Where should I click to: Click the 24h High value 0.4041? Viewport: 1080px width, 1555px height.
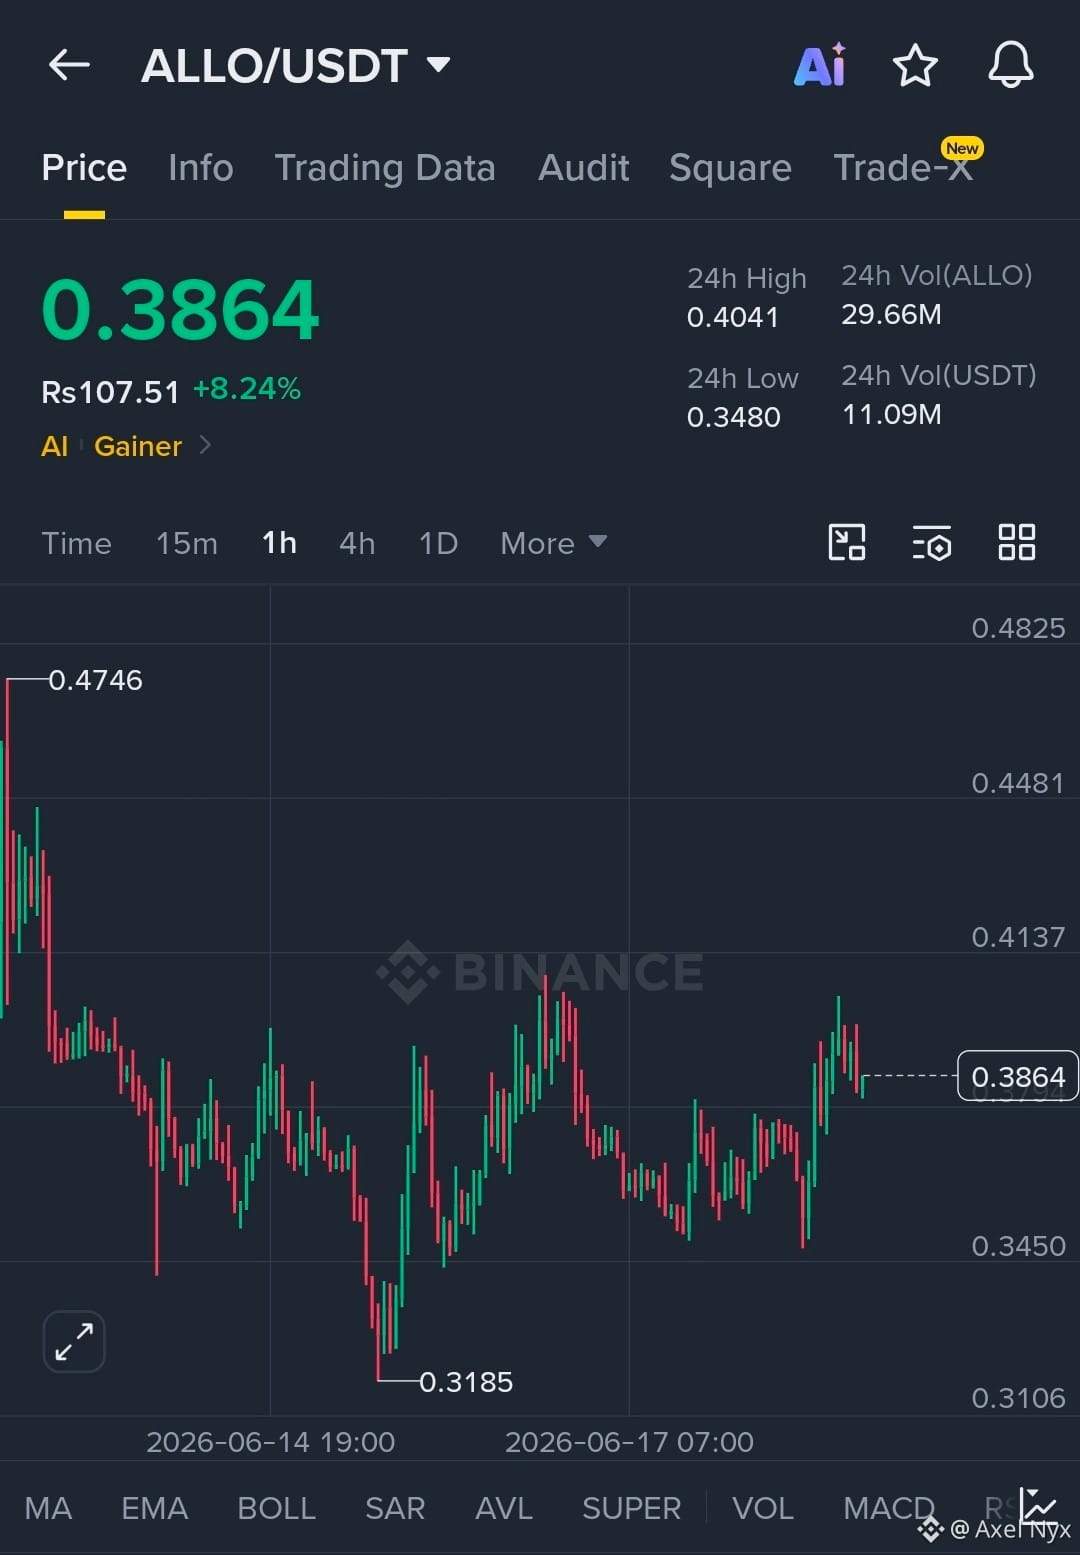click(x=733, y=317)
